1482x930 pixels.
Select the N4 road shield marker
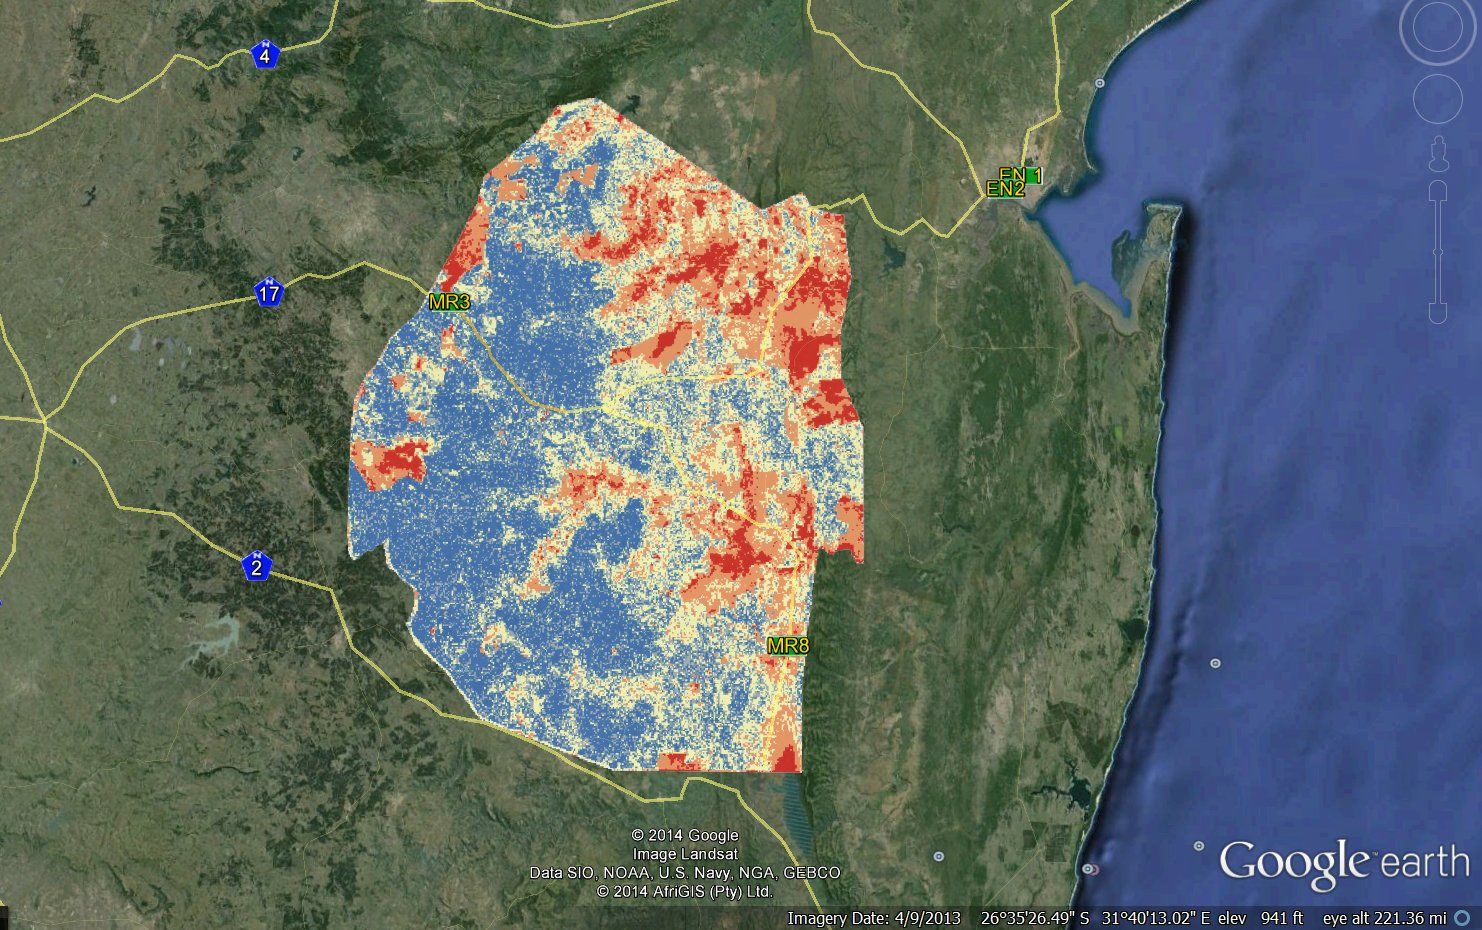(x=263, y=52)
